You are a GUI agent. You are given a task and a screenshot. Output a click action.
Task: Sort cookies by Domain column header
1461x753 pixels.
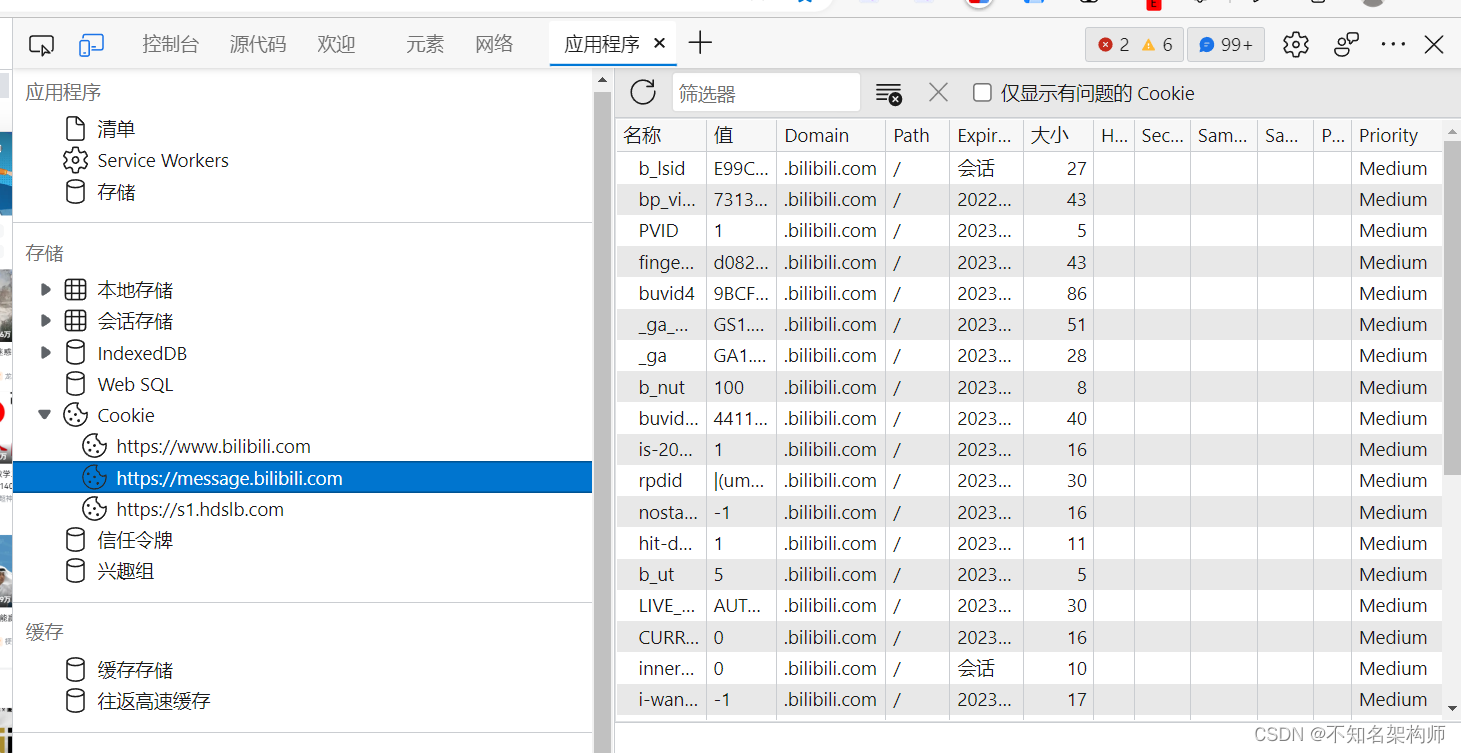coord(831,135)
